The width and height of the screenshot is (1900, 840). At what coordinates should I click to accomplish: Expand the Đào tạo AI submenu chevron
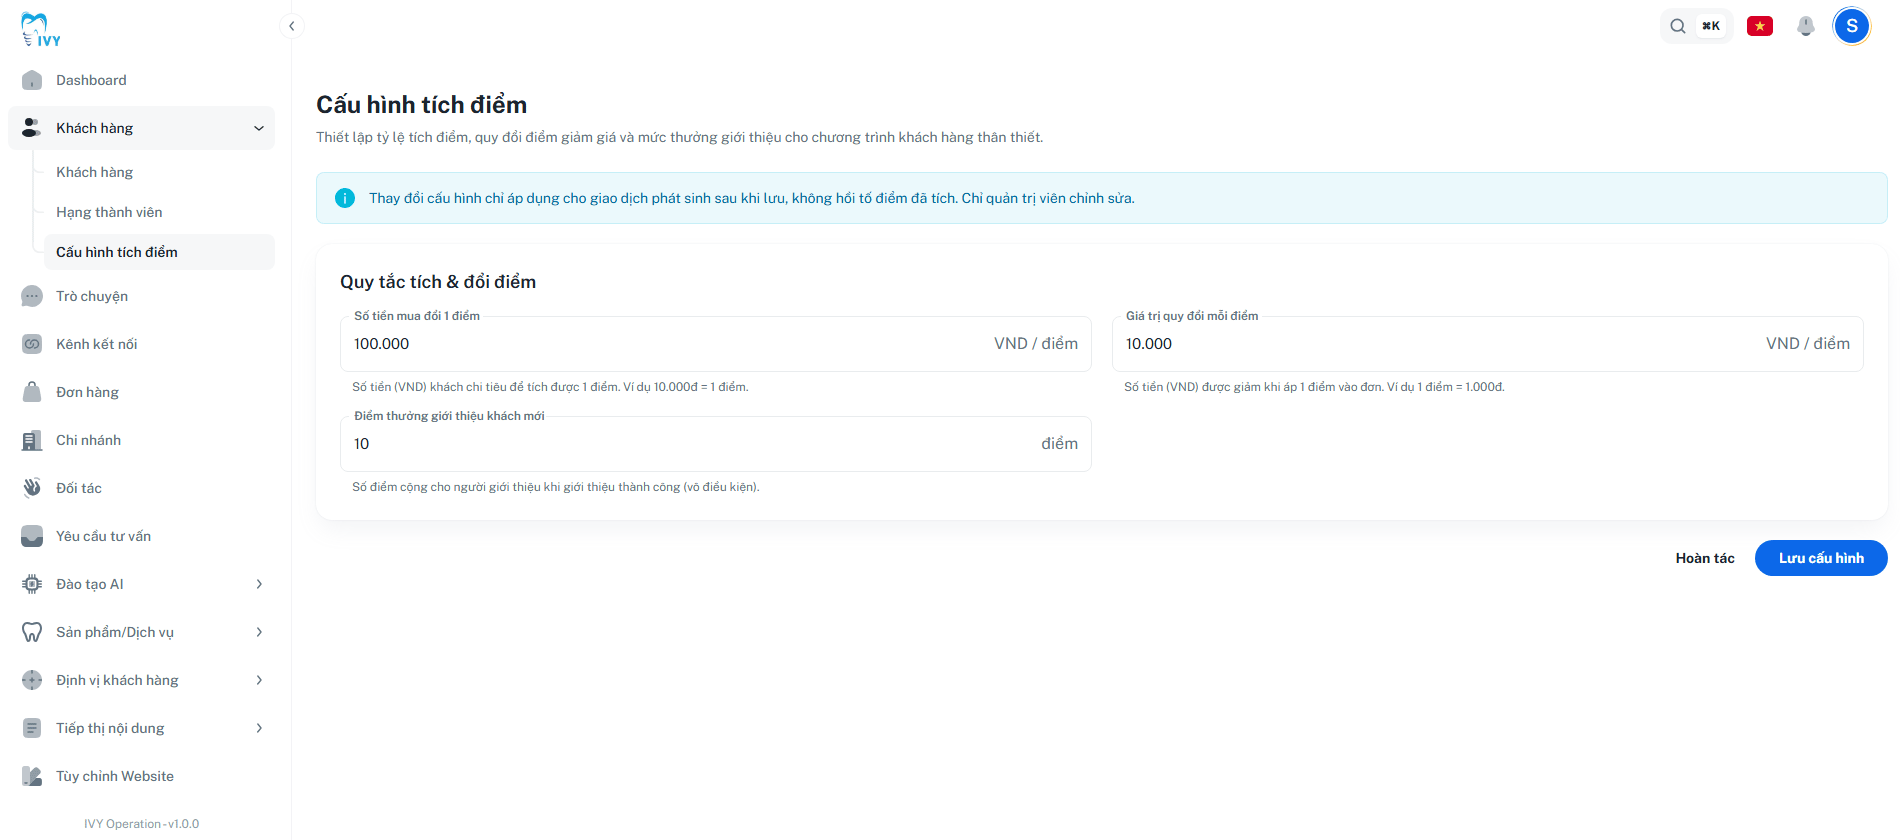[x=259, y=584]
